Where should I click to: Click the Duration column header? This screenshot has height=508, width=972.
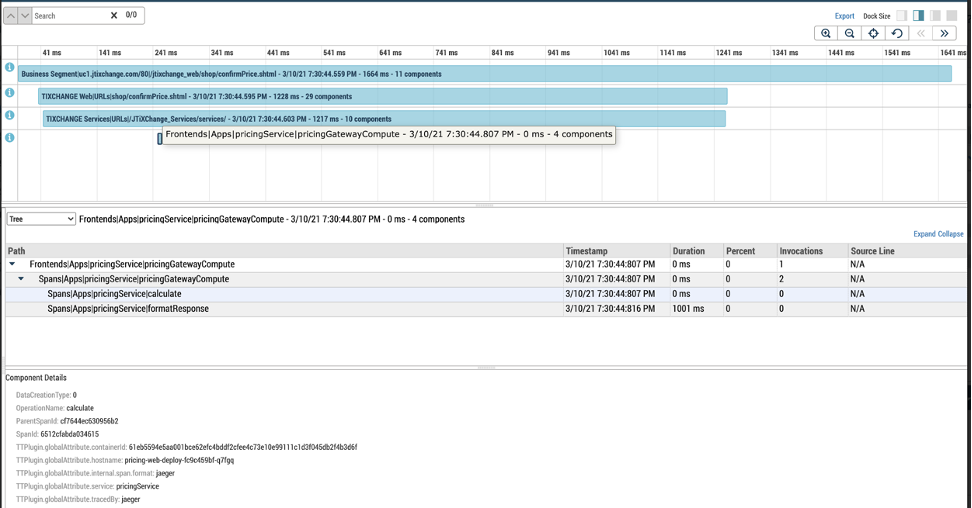coord(688,251)
